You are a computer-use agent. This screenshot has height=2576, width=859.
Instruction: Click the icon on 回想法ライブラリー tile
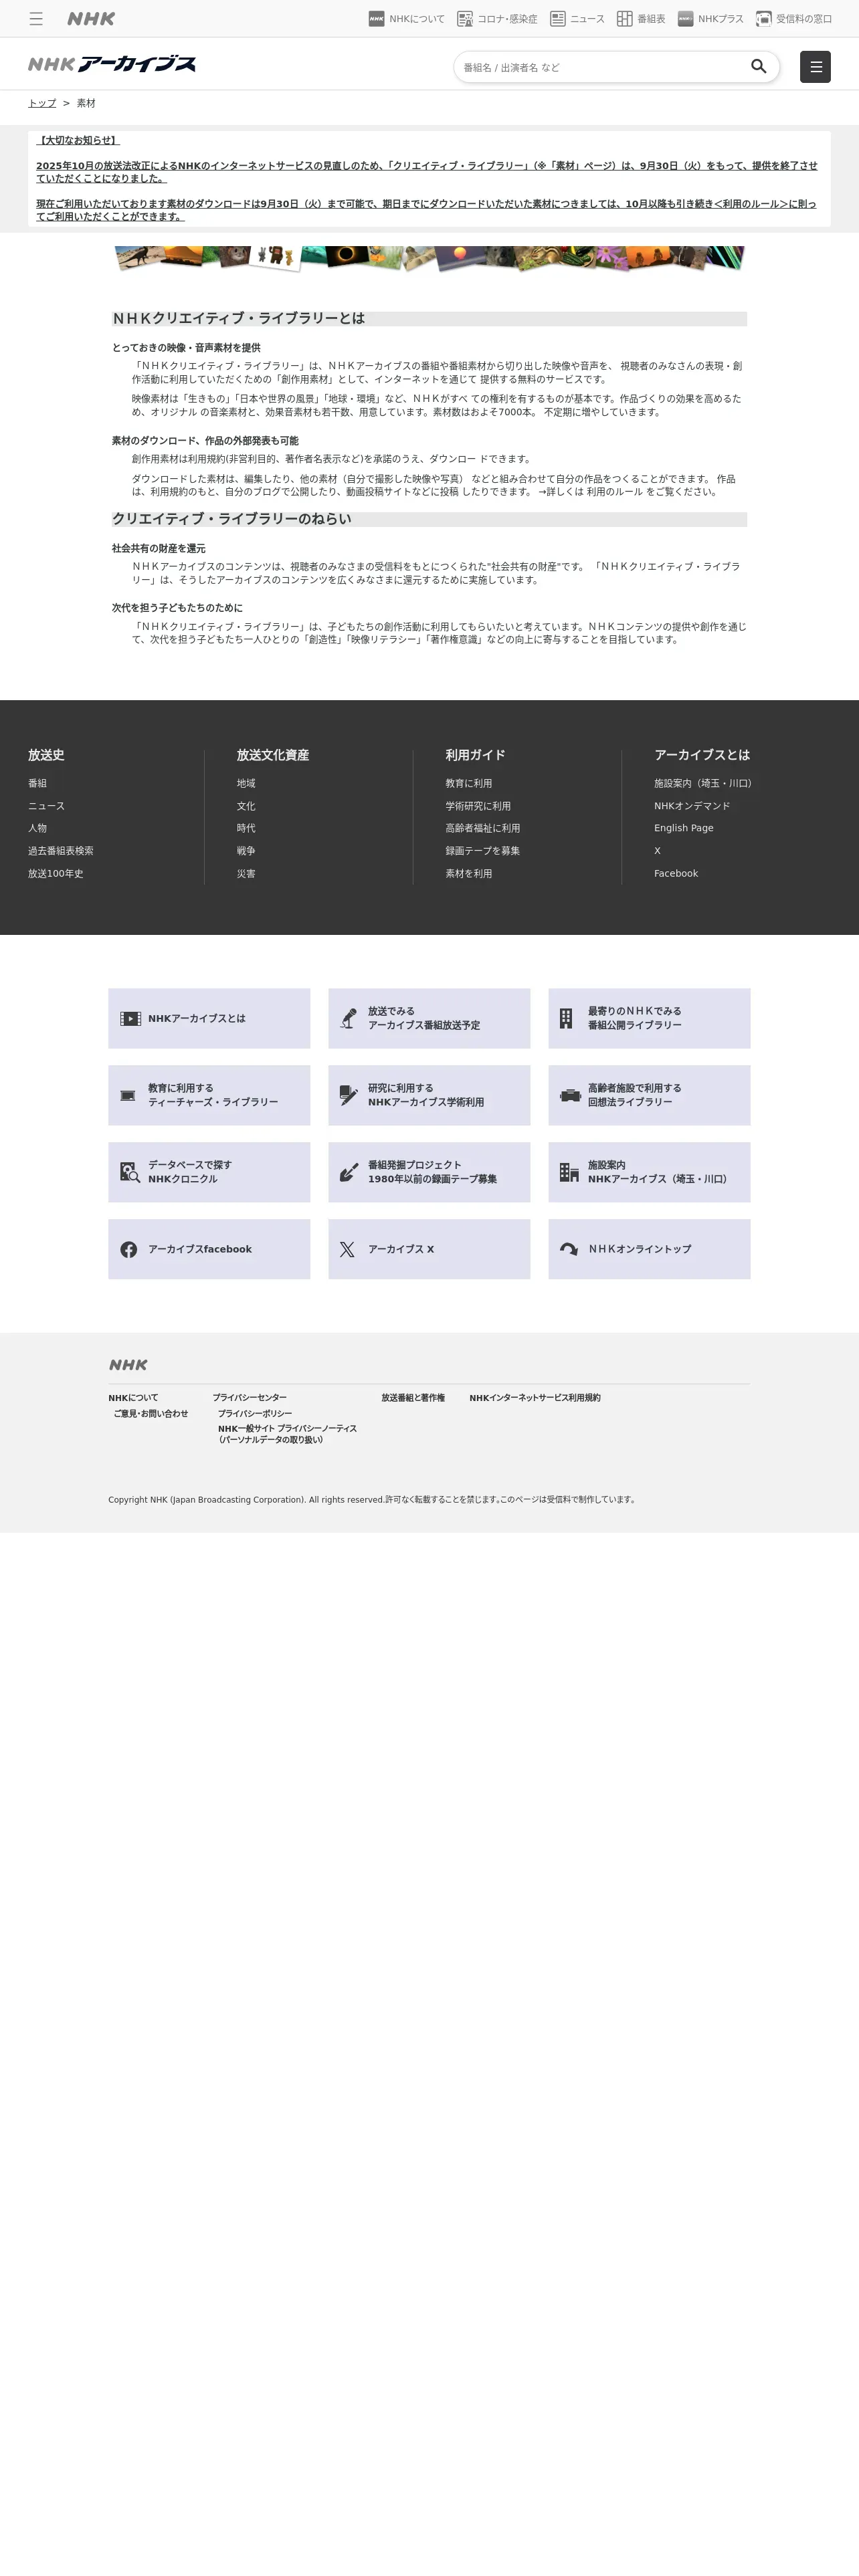570,1095
